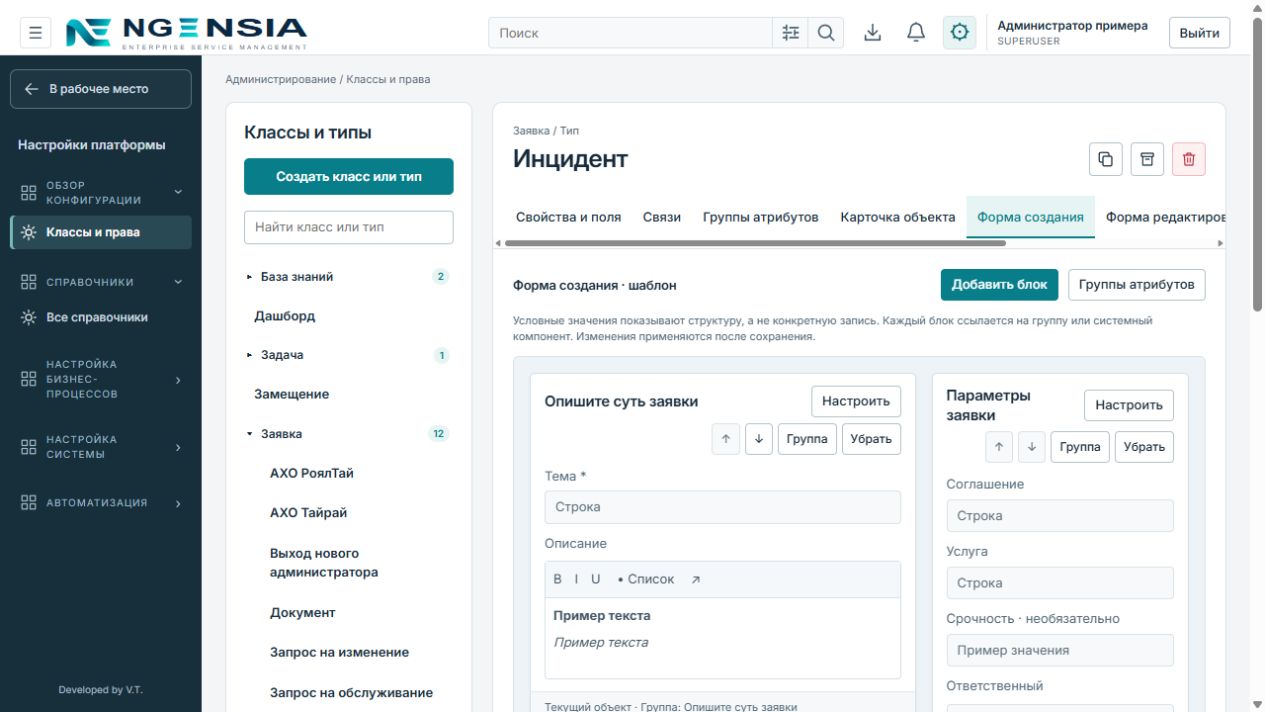This screenshot has width=1265, height=712.
Task: Click the NGENSIA logo
Action: pos(187,33)
